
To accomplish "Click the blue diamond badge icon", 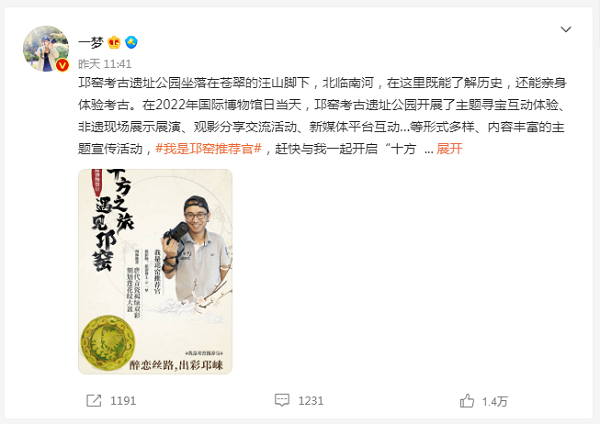I will click(131, 42).
